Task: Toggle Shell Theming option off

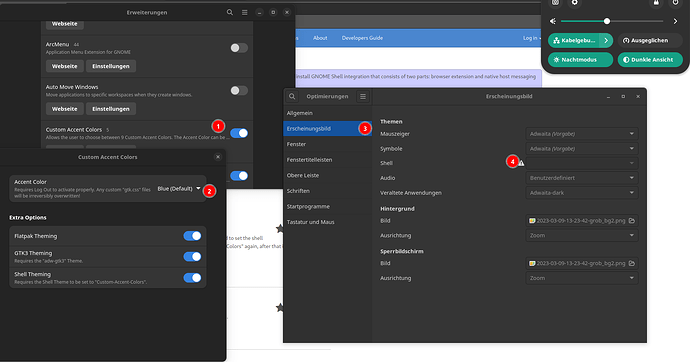Action: (x=192, y=278)
